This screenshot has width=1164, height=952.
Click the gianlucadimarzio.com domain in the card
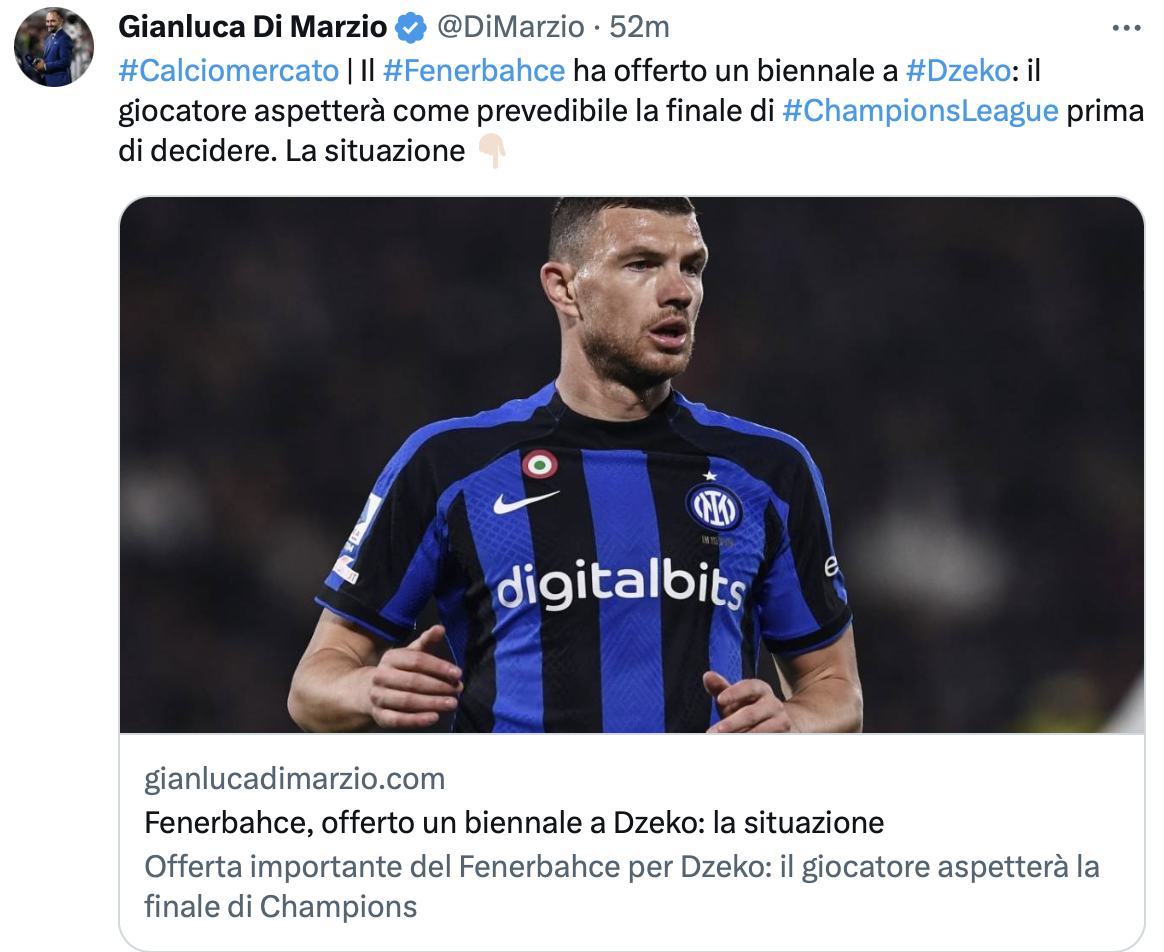point(295,778)
